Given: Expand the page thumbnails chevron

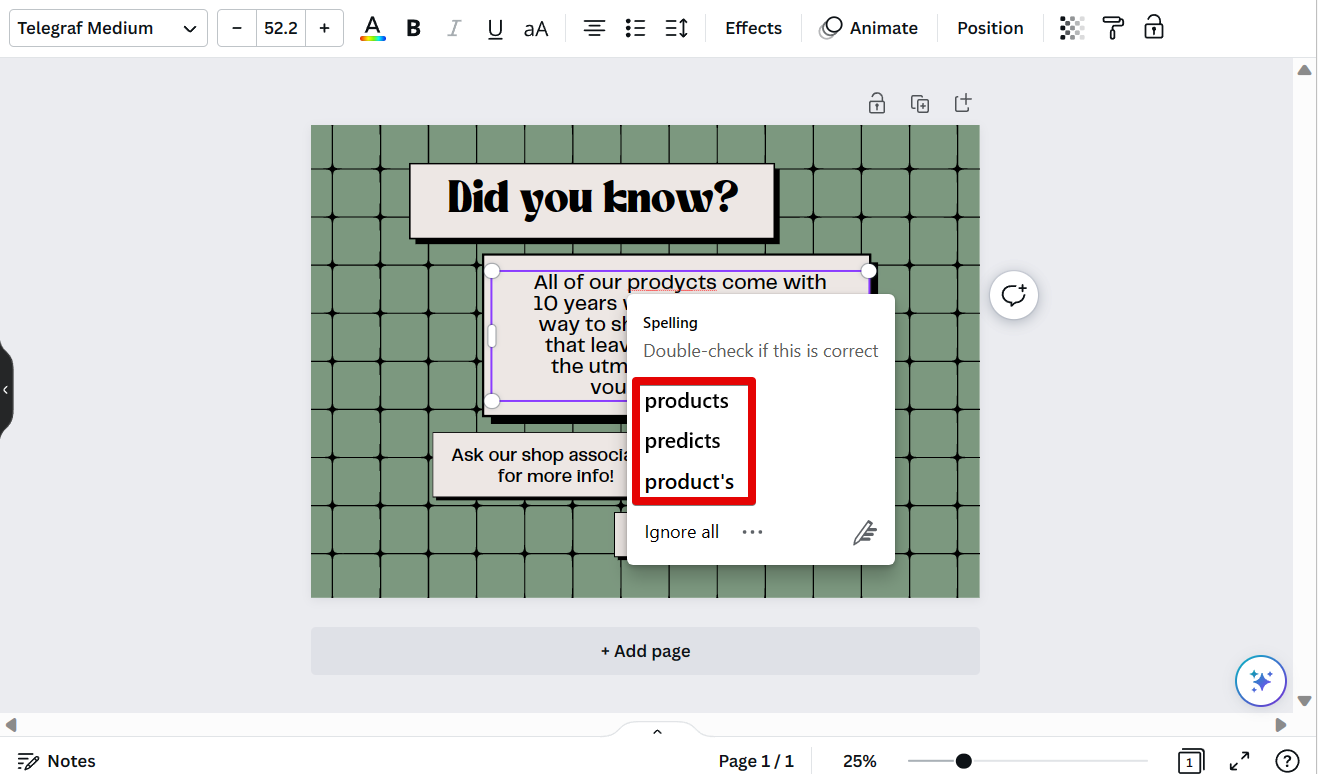Looking at the screenshot, I should tap(657, 732).
